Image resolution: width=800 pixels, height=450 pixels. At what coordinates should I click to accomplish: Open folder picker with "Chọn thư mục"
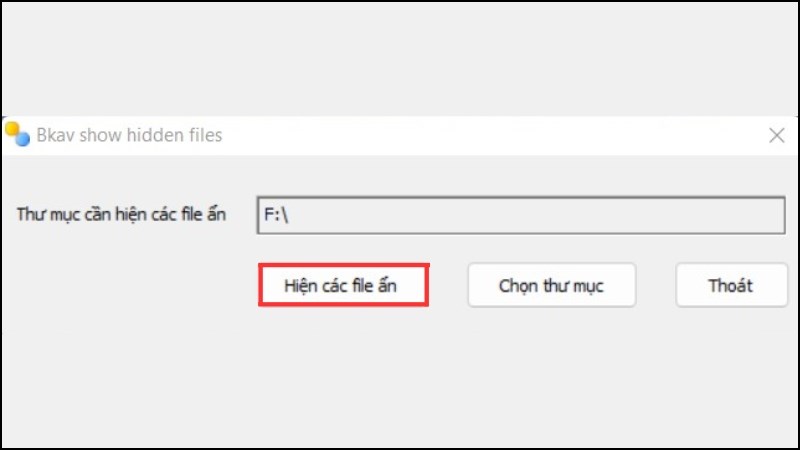551,286
